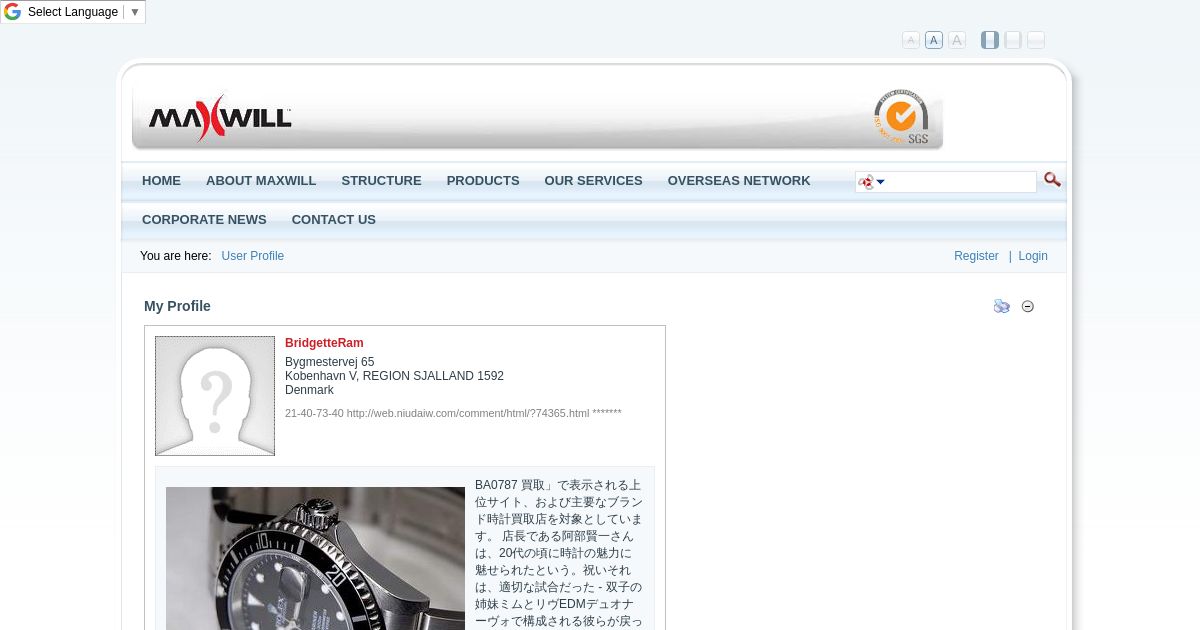Screen dimensions: 1200x630
Task: Open the ABOUT MAXWILL menu
Action: tap(261, 181)
